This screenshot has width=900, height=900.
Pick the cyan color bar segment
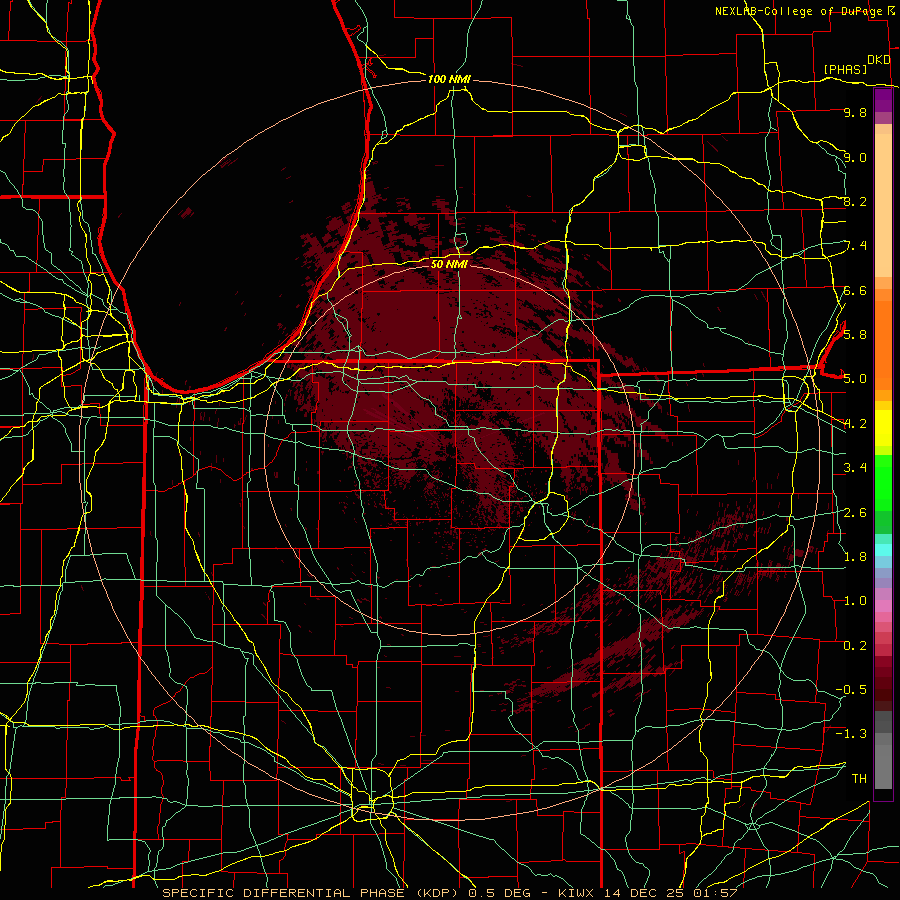(x=883, y=550)
